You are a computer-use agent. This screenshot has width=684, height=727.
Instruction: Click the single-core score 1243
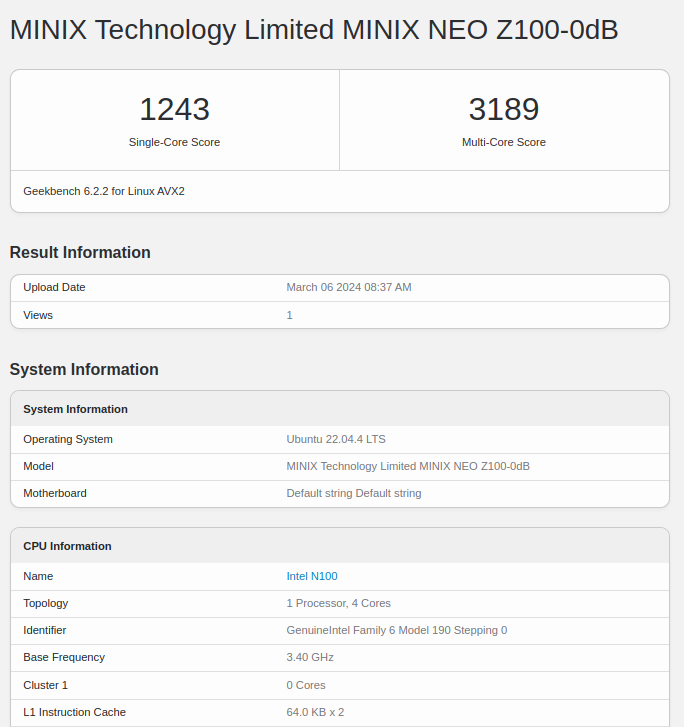click(174, 109)
